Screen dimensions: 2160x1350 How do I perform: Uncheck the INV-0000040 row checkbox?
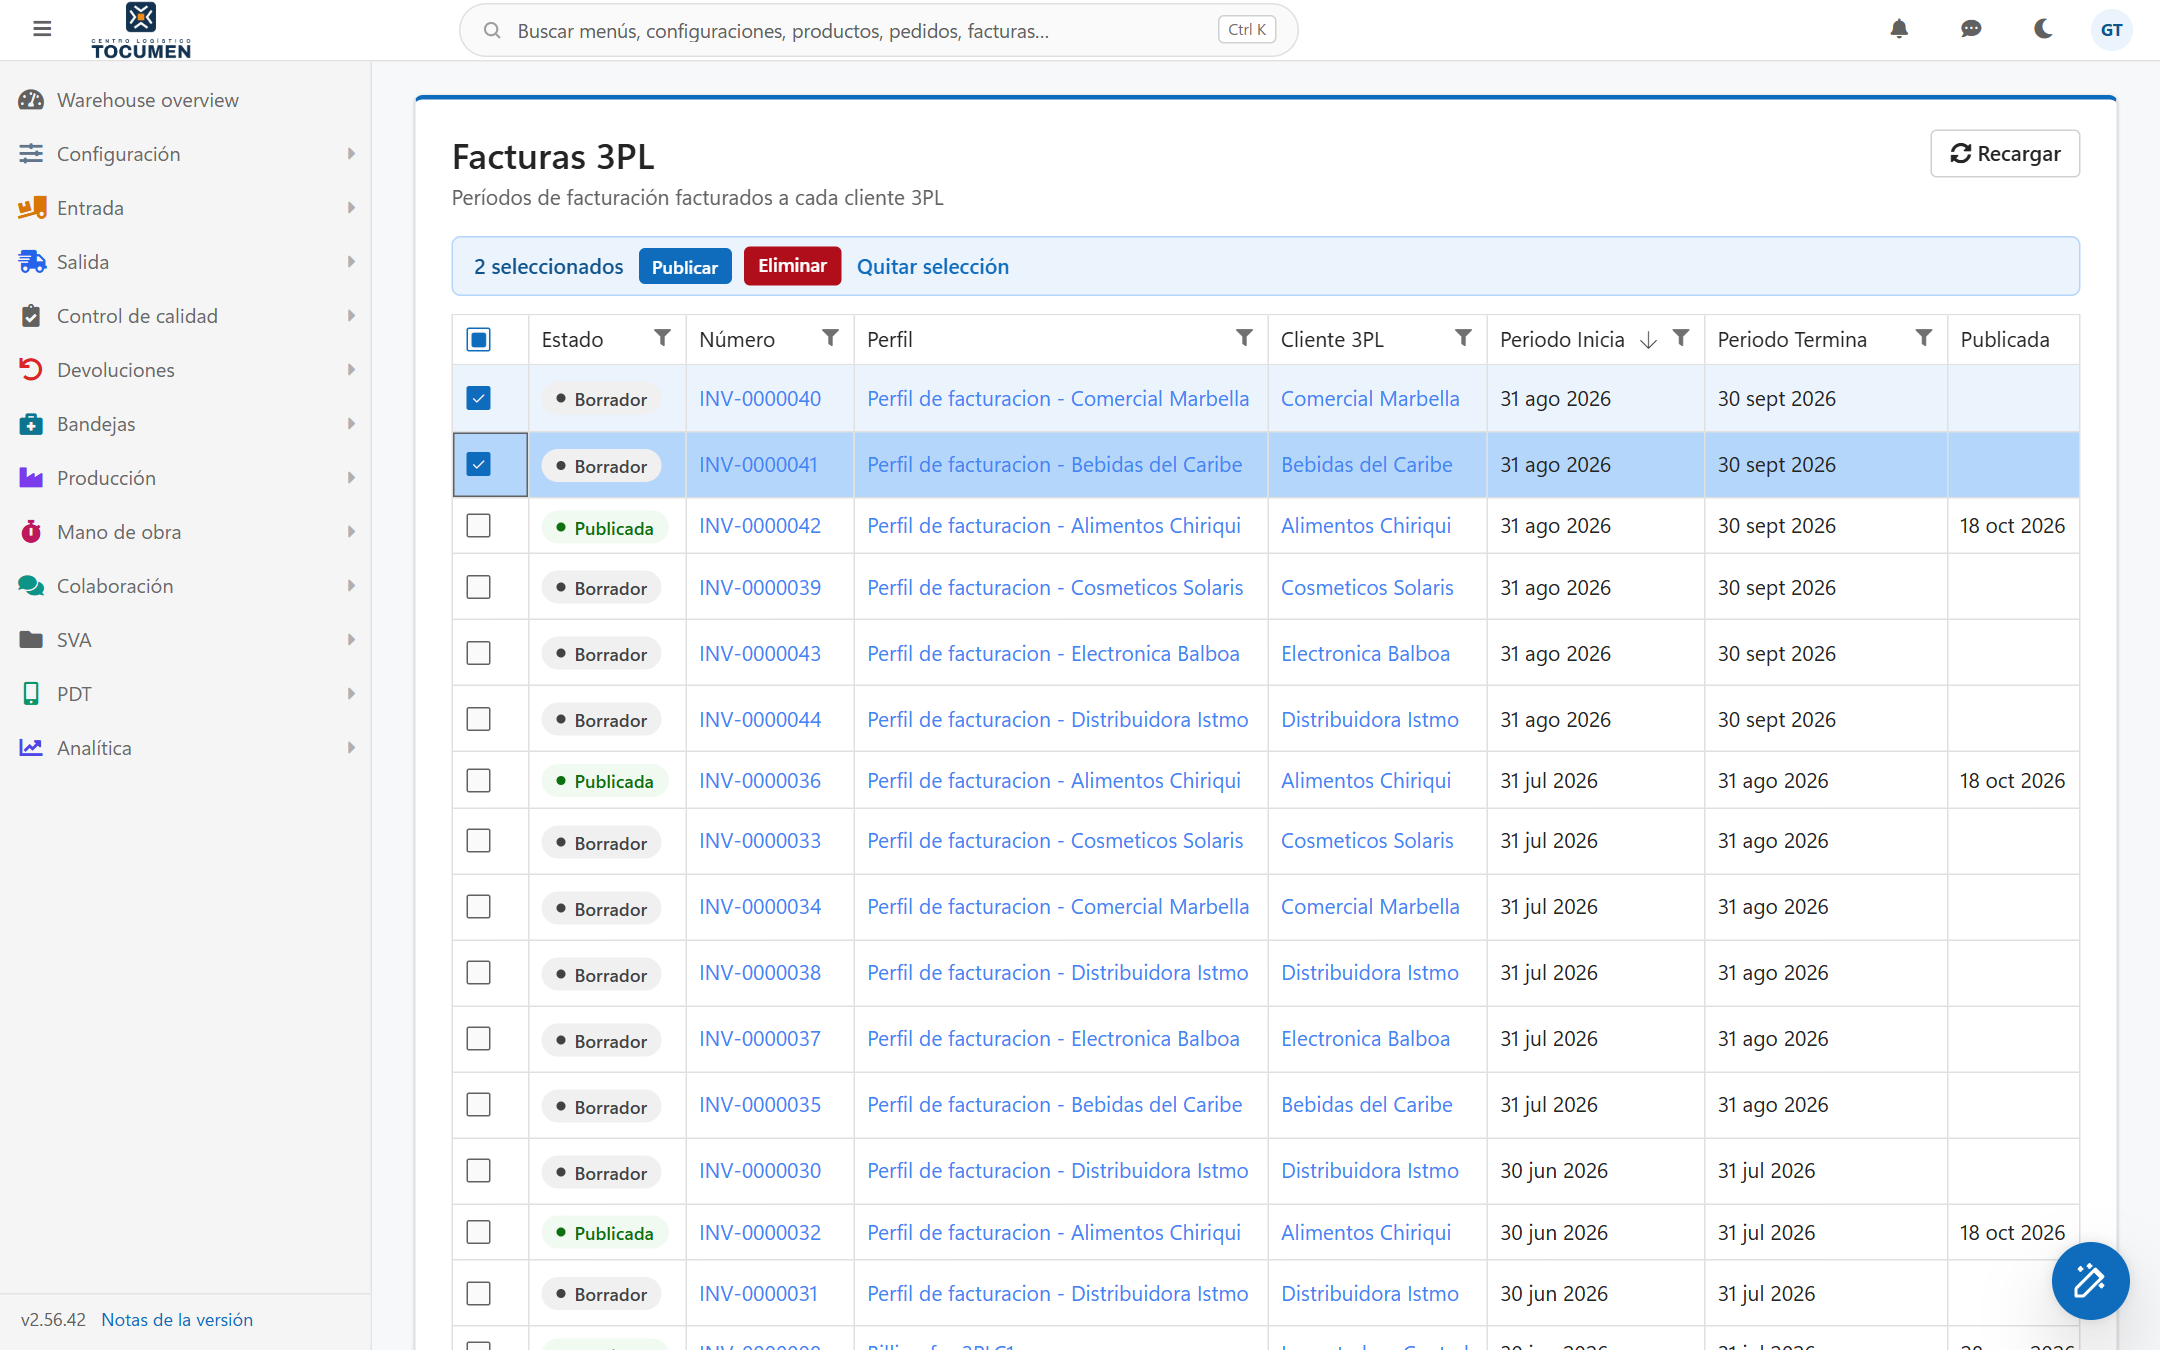point(479,398)
